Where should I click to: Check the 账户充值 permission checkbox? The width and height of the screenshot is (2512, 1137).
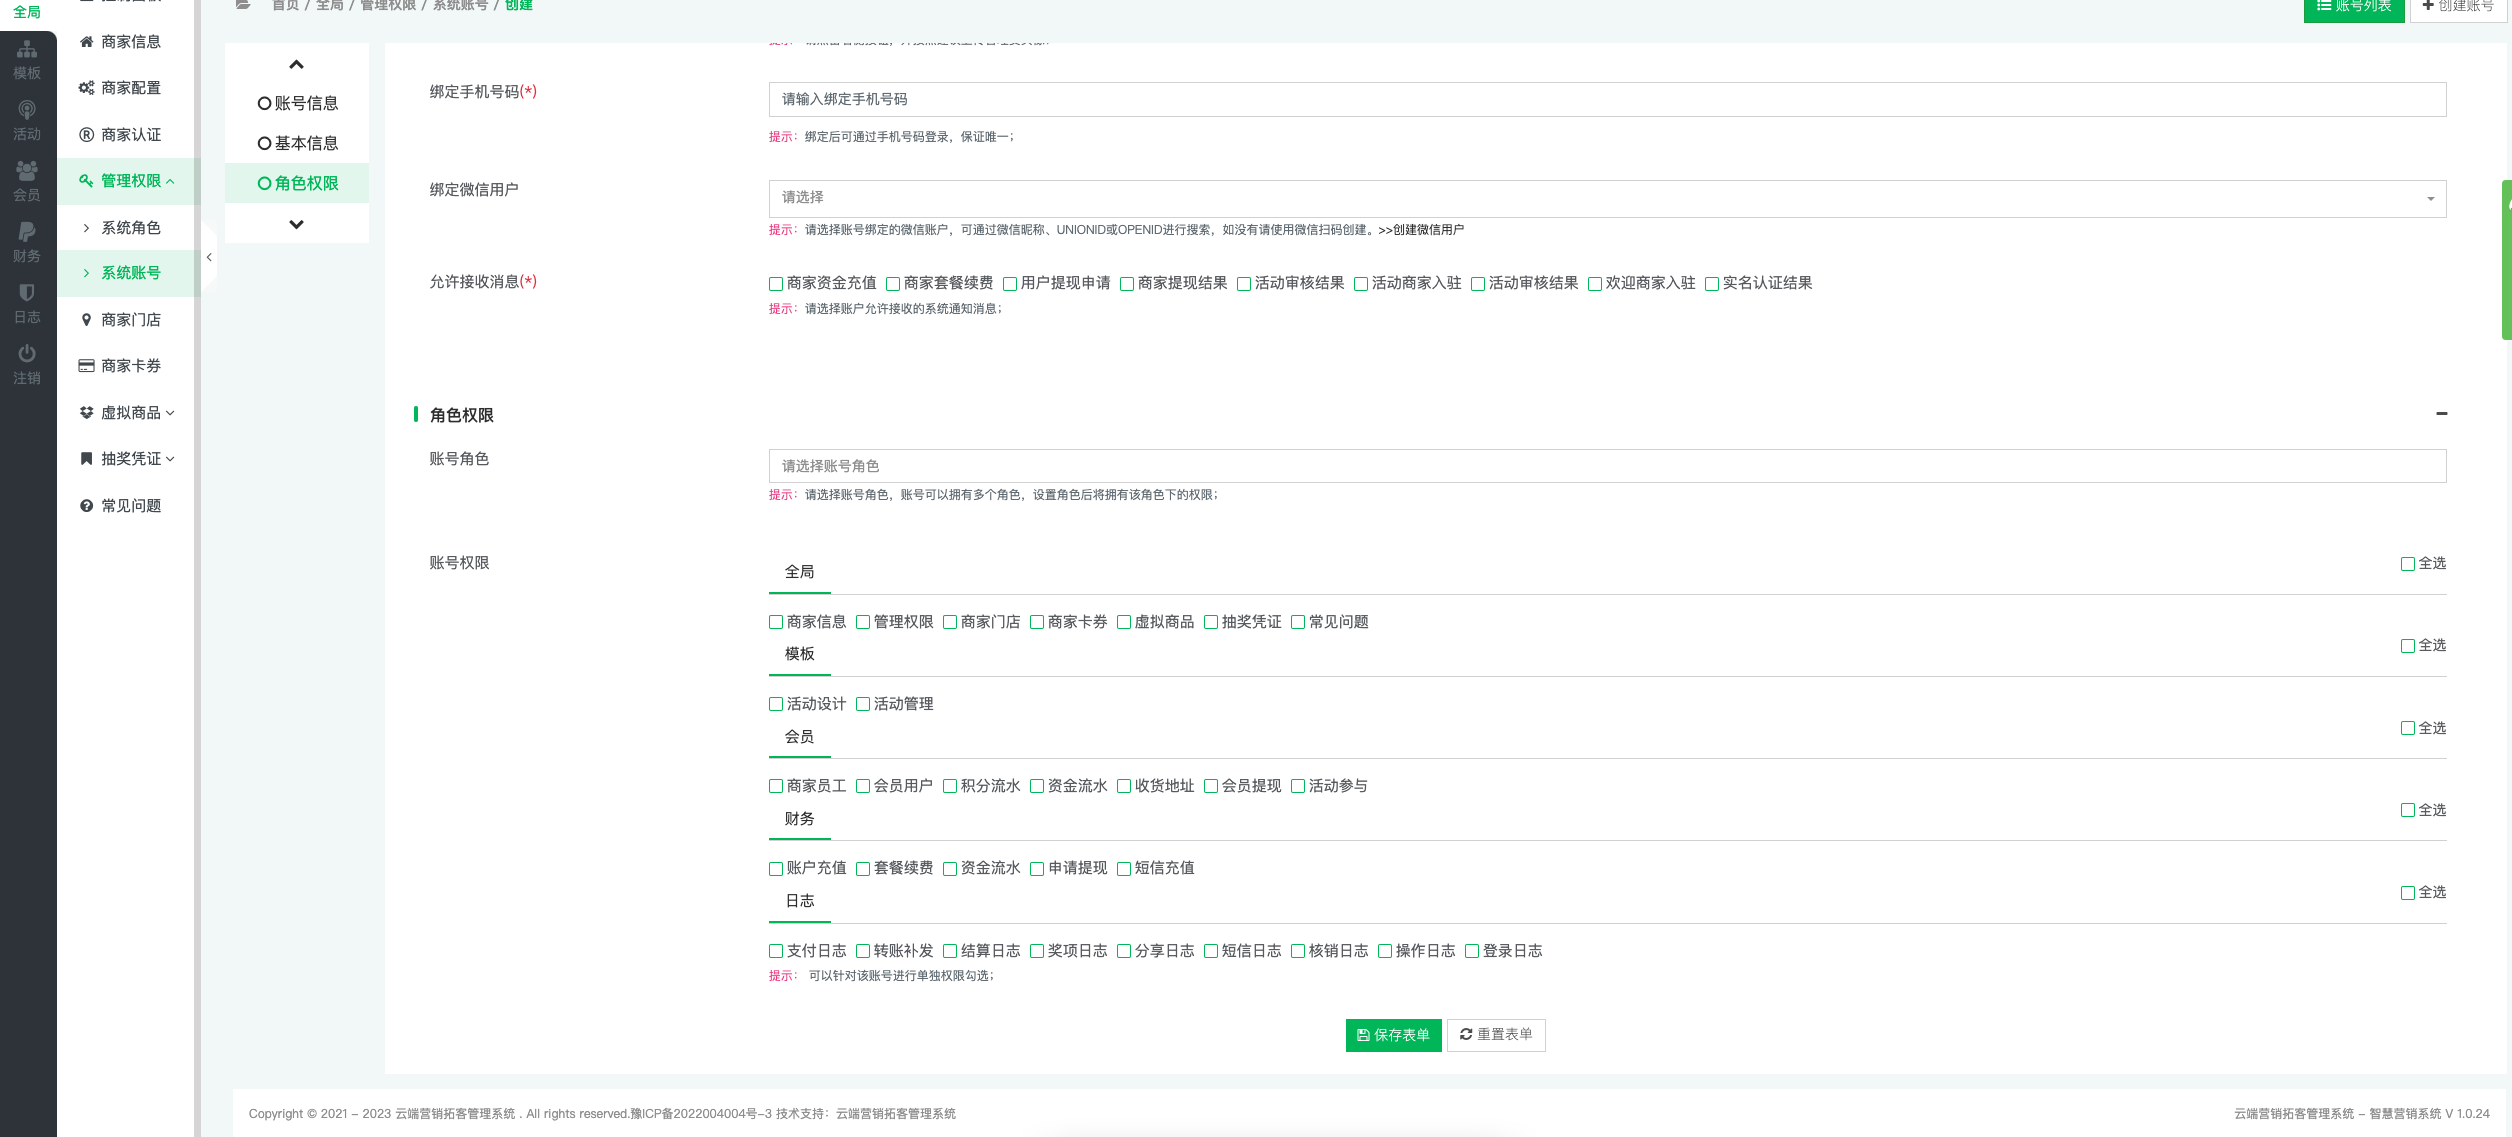click(776, 869)
